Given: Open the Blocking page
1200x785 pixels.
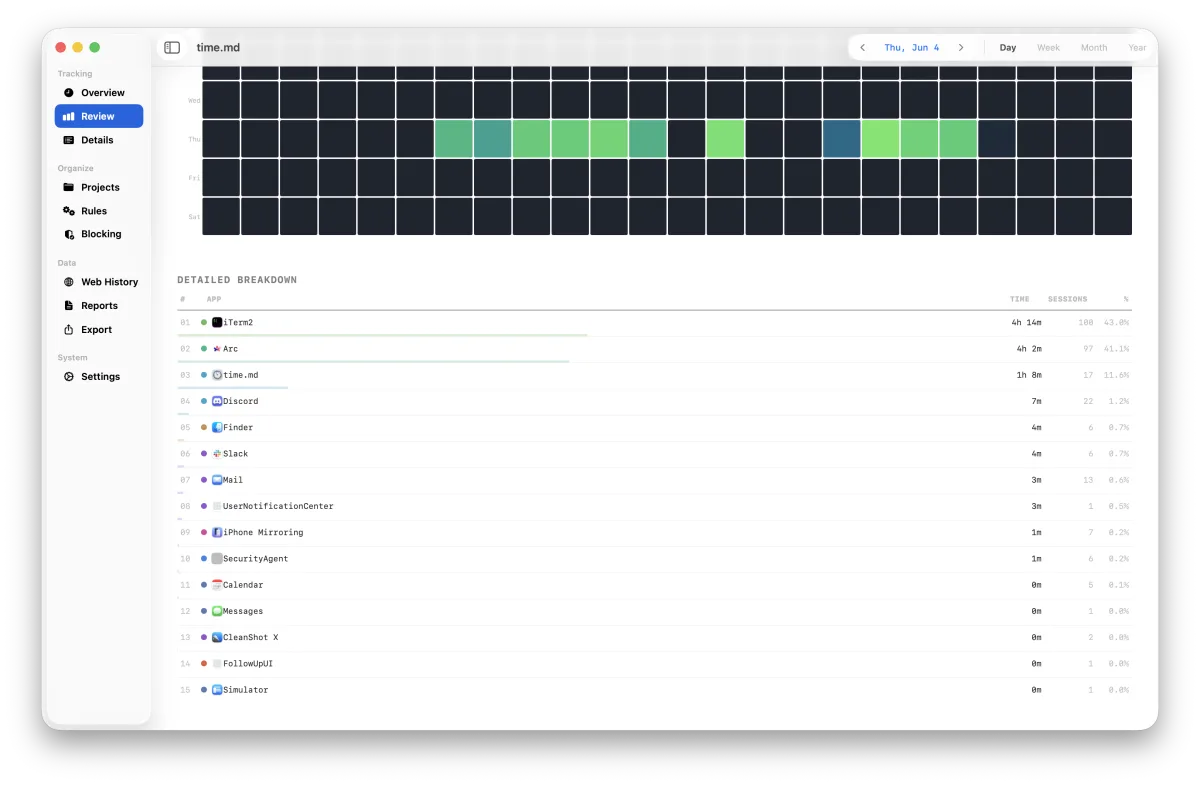Looking at the screenshot, I should tap(99, 234).
